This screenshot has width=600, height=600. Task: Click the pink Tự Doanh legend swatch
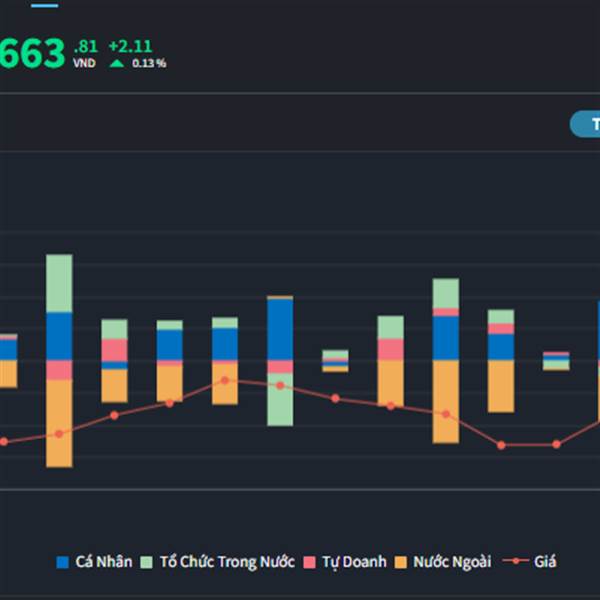(x=309, y=562)
